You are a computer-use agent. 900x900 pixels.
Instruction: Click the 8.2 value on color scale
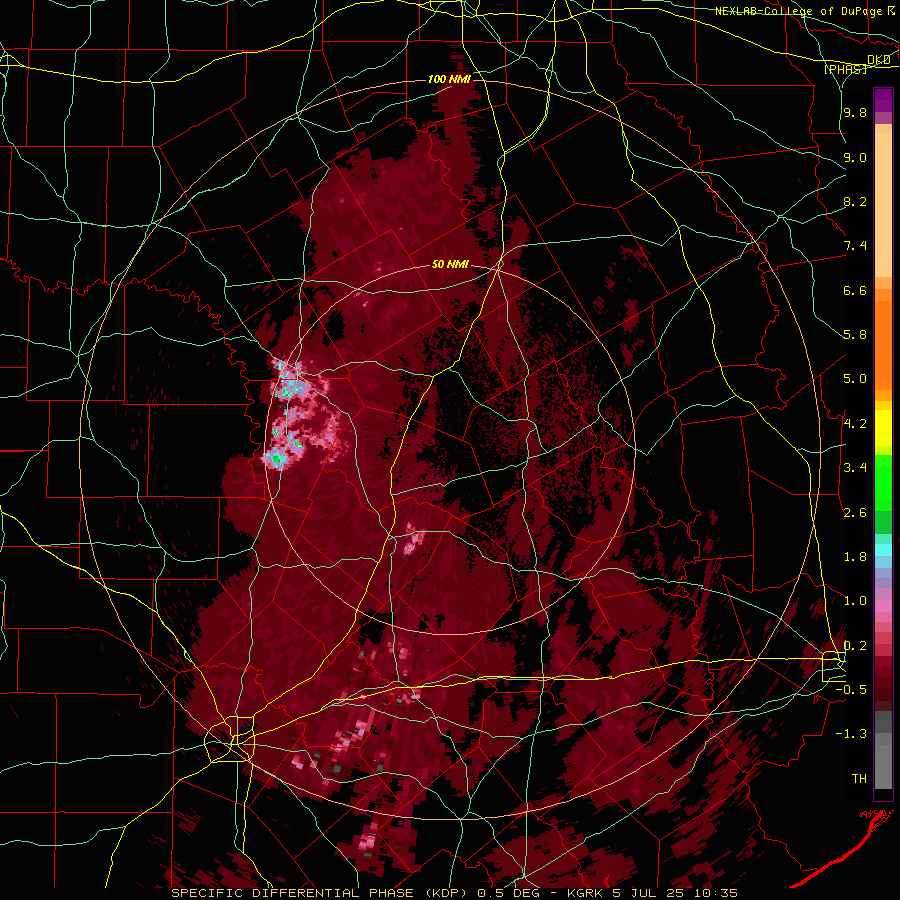(855, 201)
